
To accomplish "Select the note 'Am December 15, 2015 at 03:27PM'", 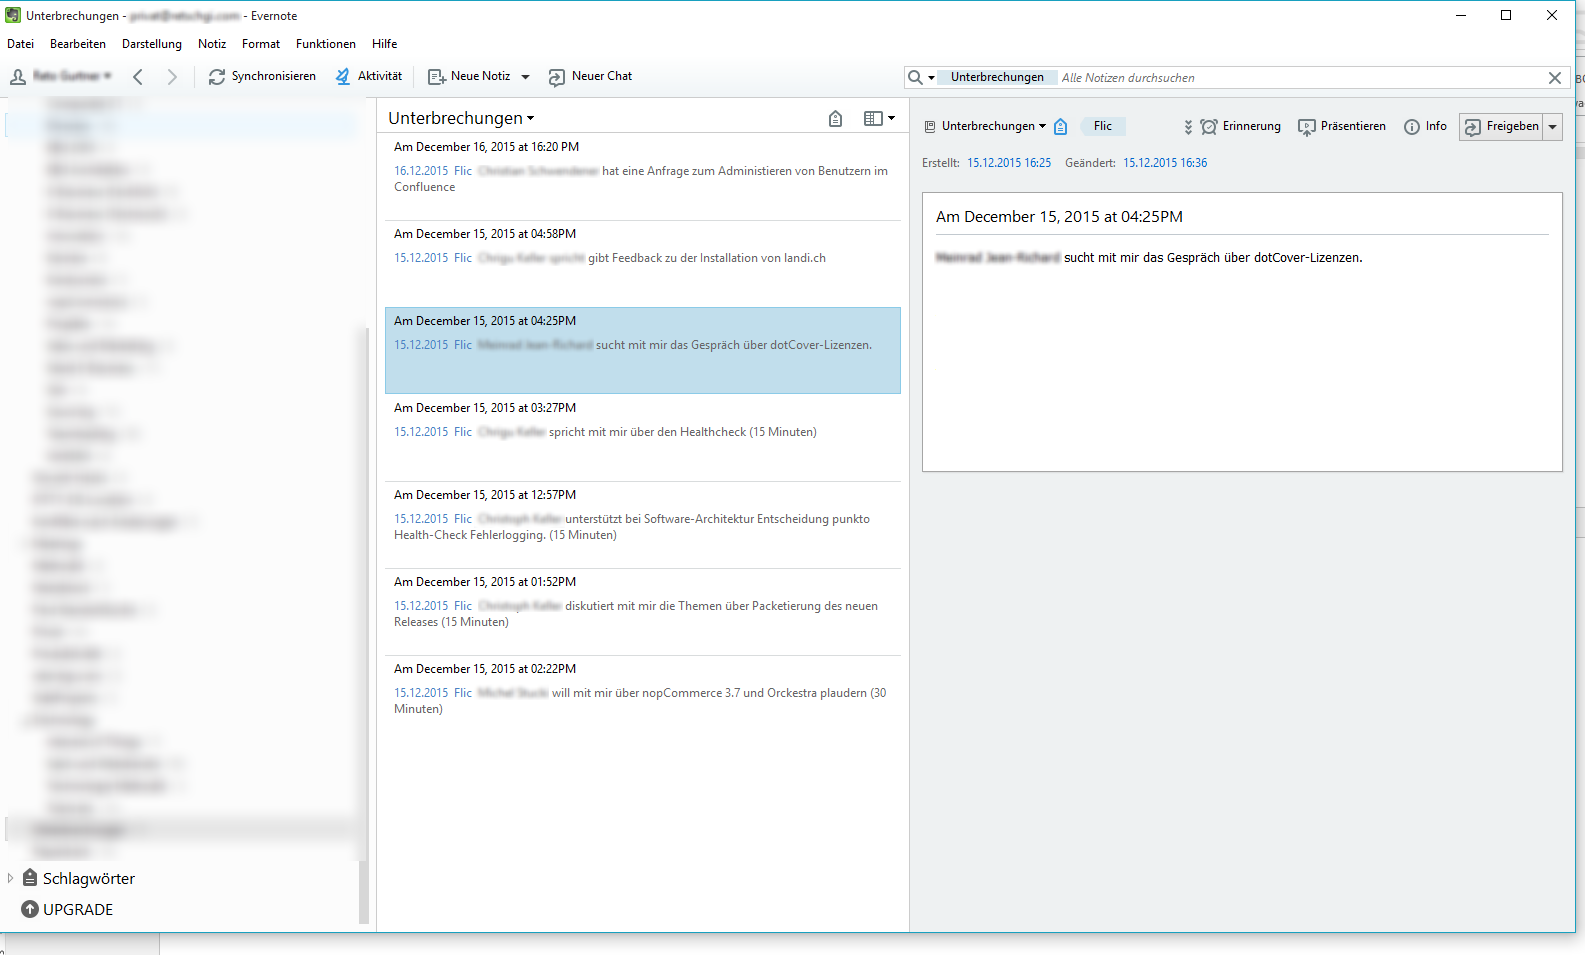I will coord(643,438).
